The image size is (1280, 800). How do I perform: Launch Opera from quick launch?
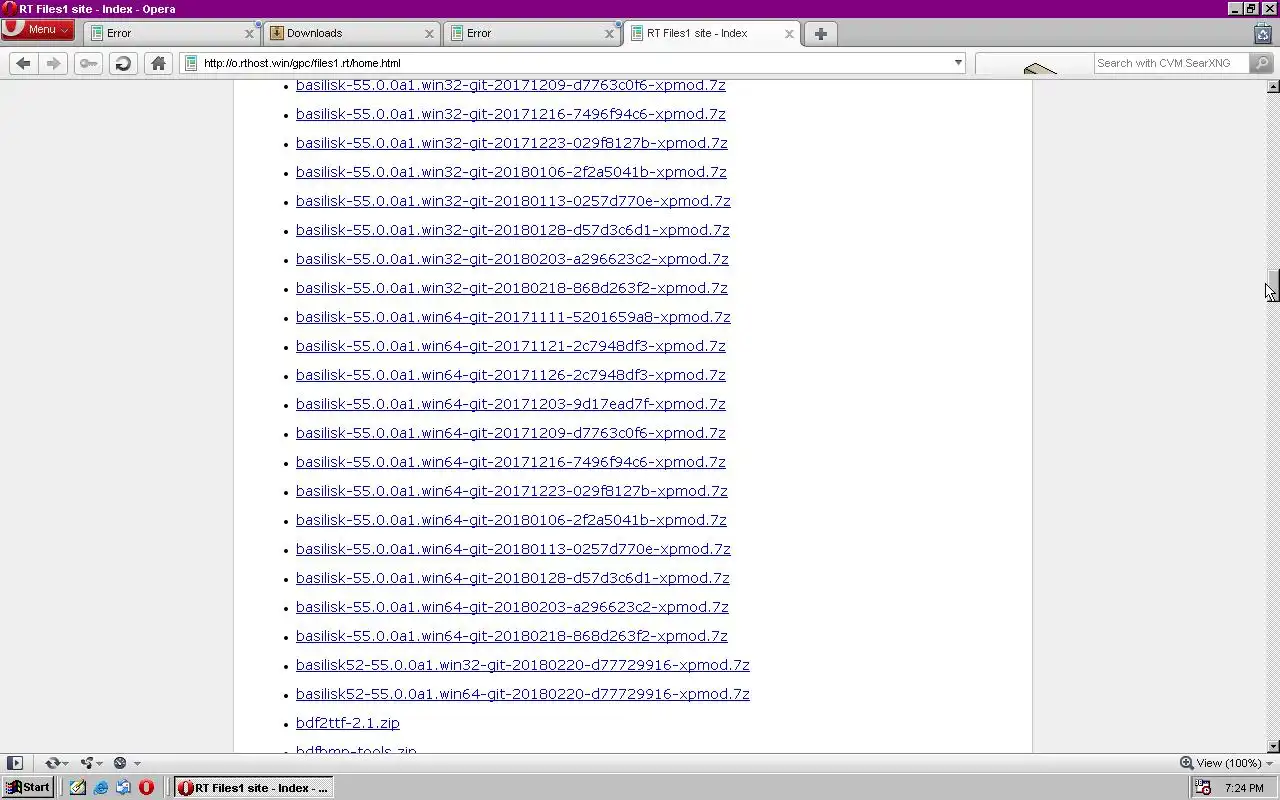pos(146,788)
